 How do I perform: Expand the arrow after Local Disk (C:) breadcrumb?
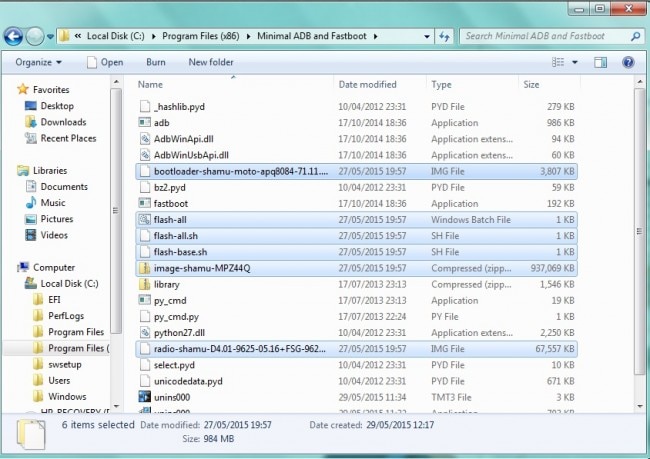(154, 36)
